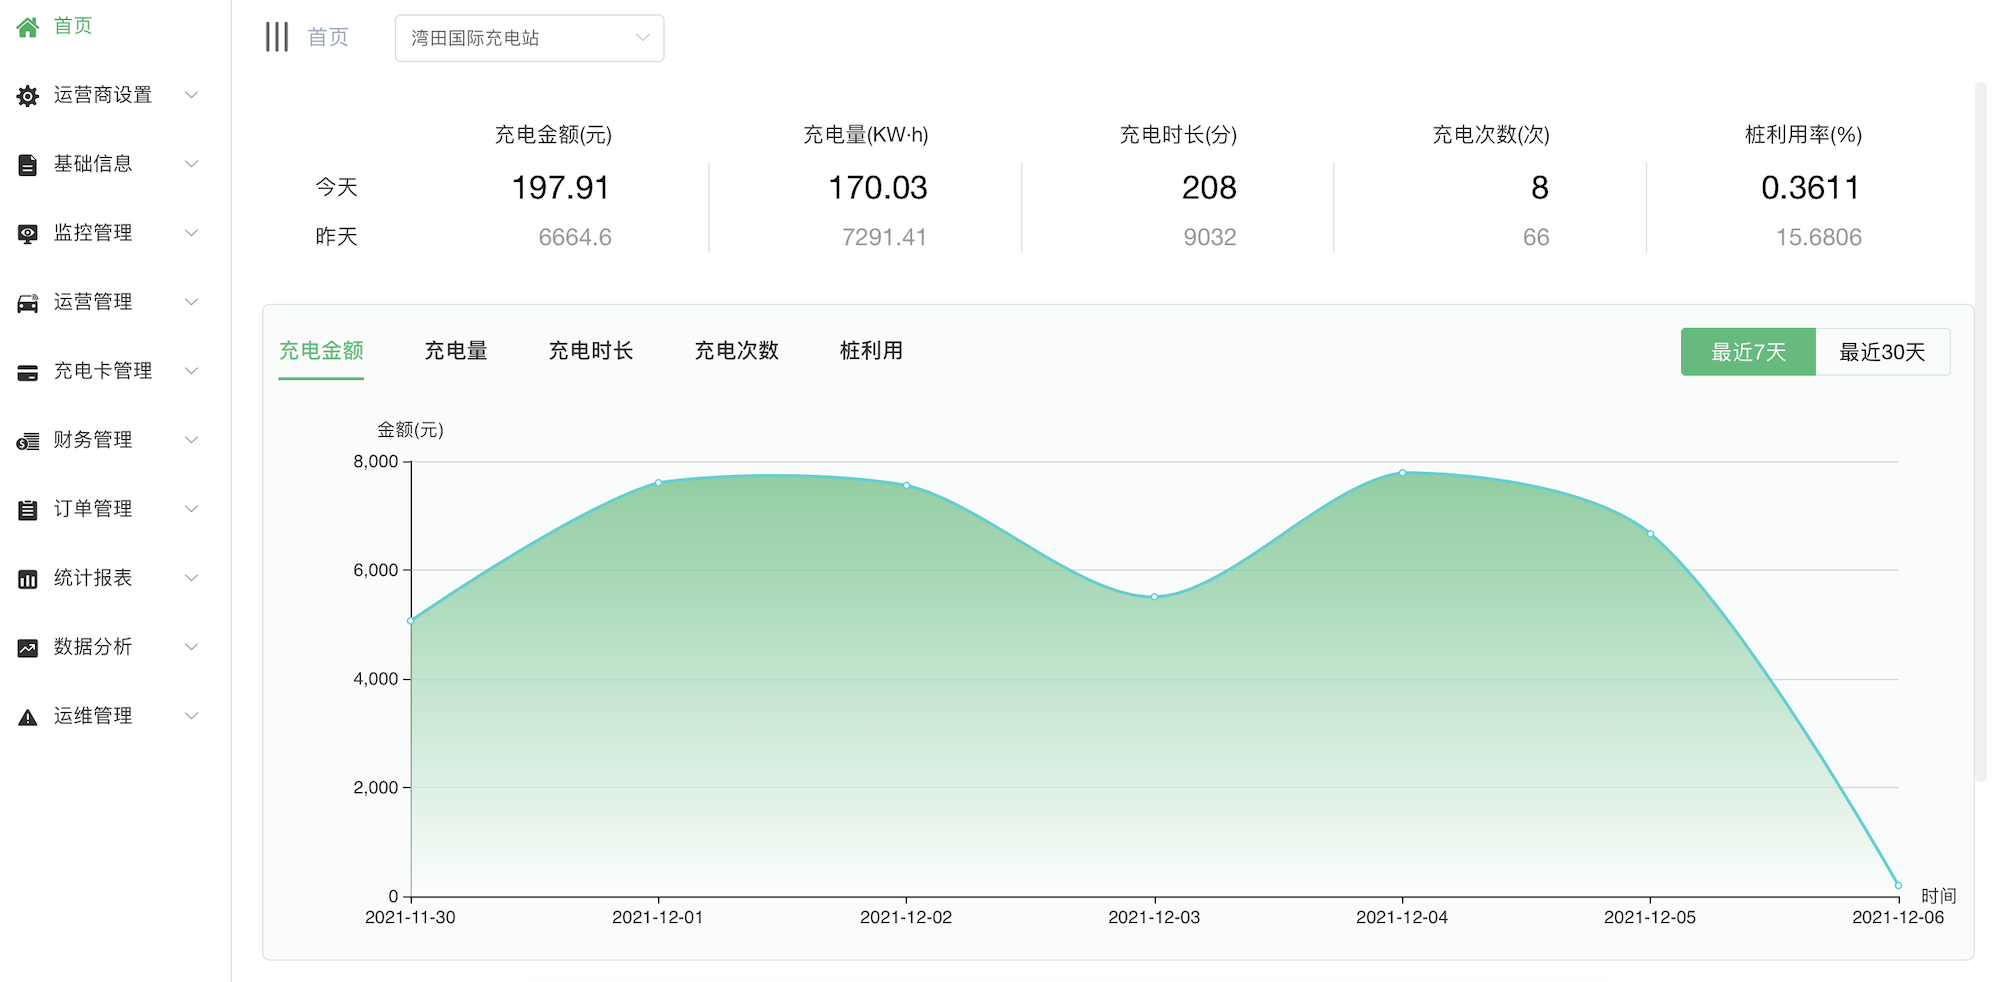The height and width of the screenshot is (982, 1995).
Task: Click the 2021-12-04 data point on chart
Action: tap(1402, 472)
